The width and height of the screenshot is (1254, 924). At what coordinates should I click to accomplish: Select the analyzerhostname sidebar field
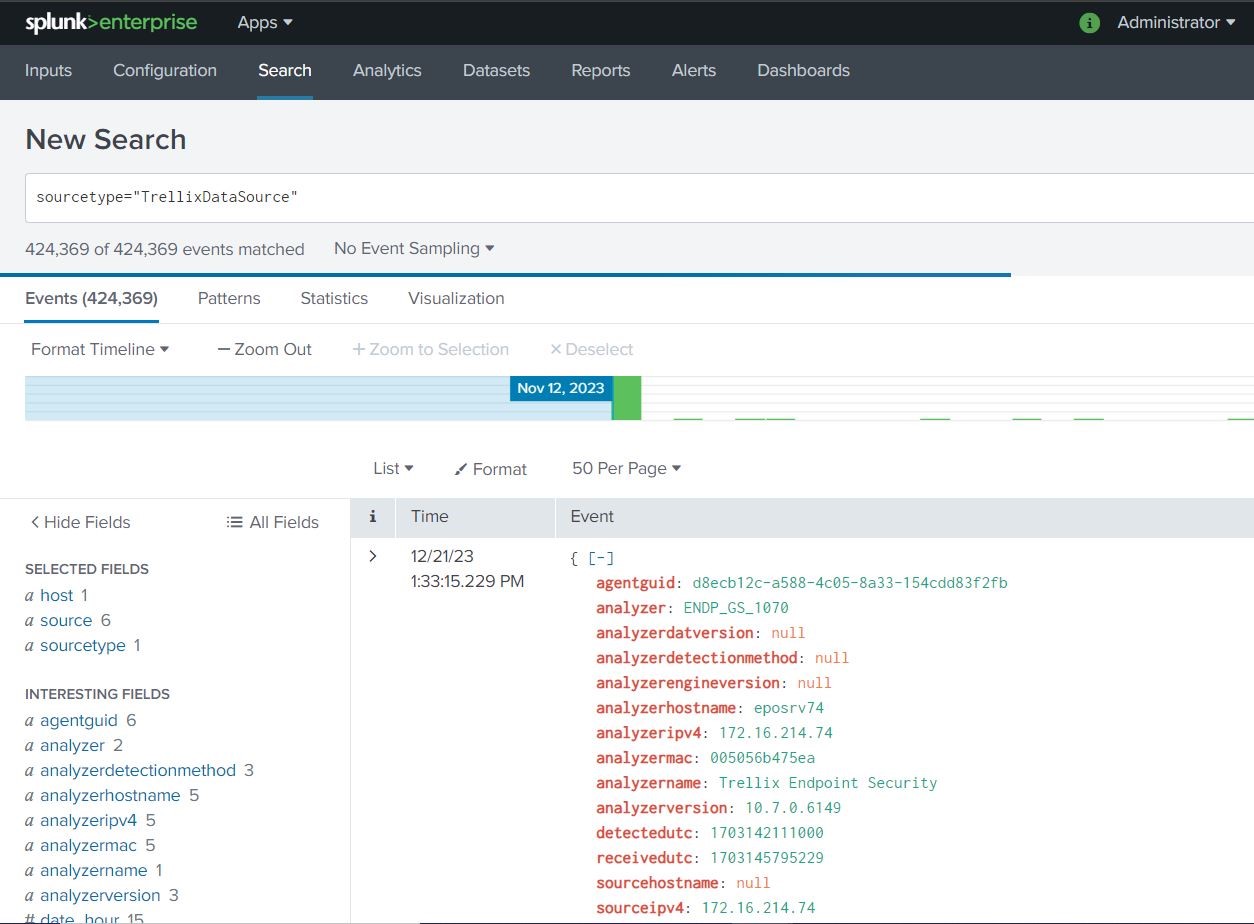click(110, 795)
